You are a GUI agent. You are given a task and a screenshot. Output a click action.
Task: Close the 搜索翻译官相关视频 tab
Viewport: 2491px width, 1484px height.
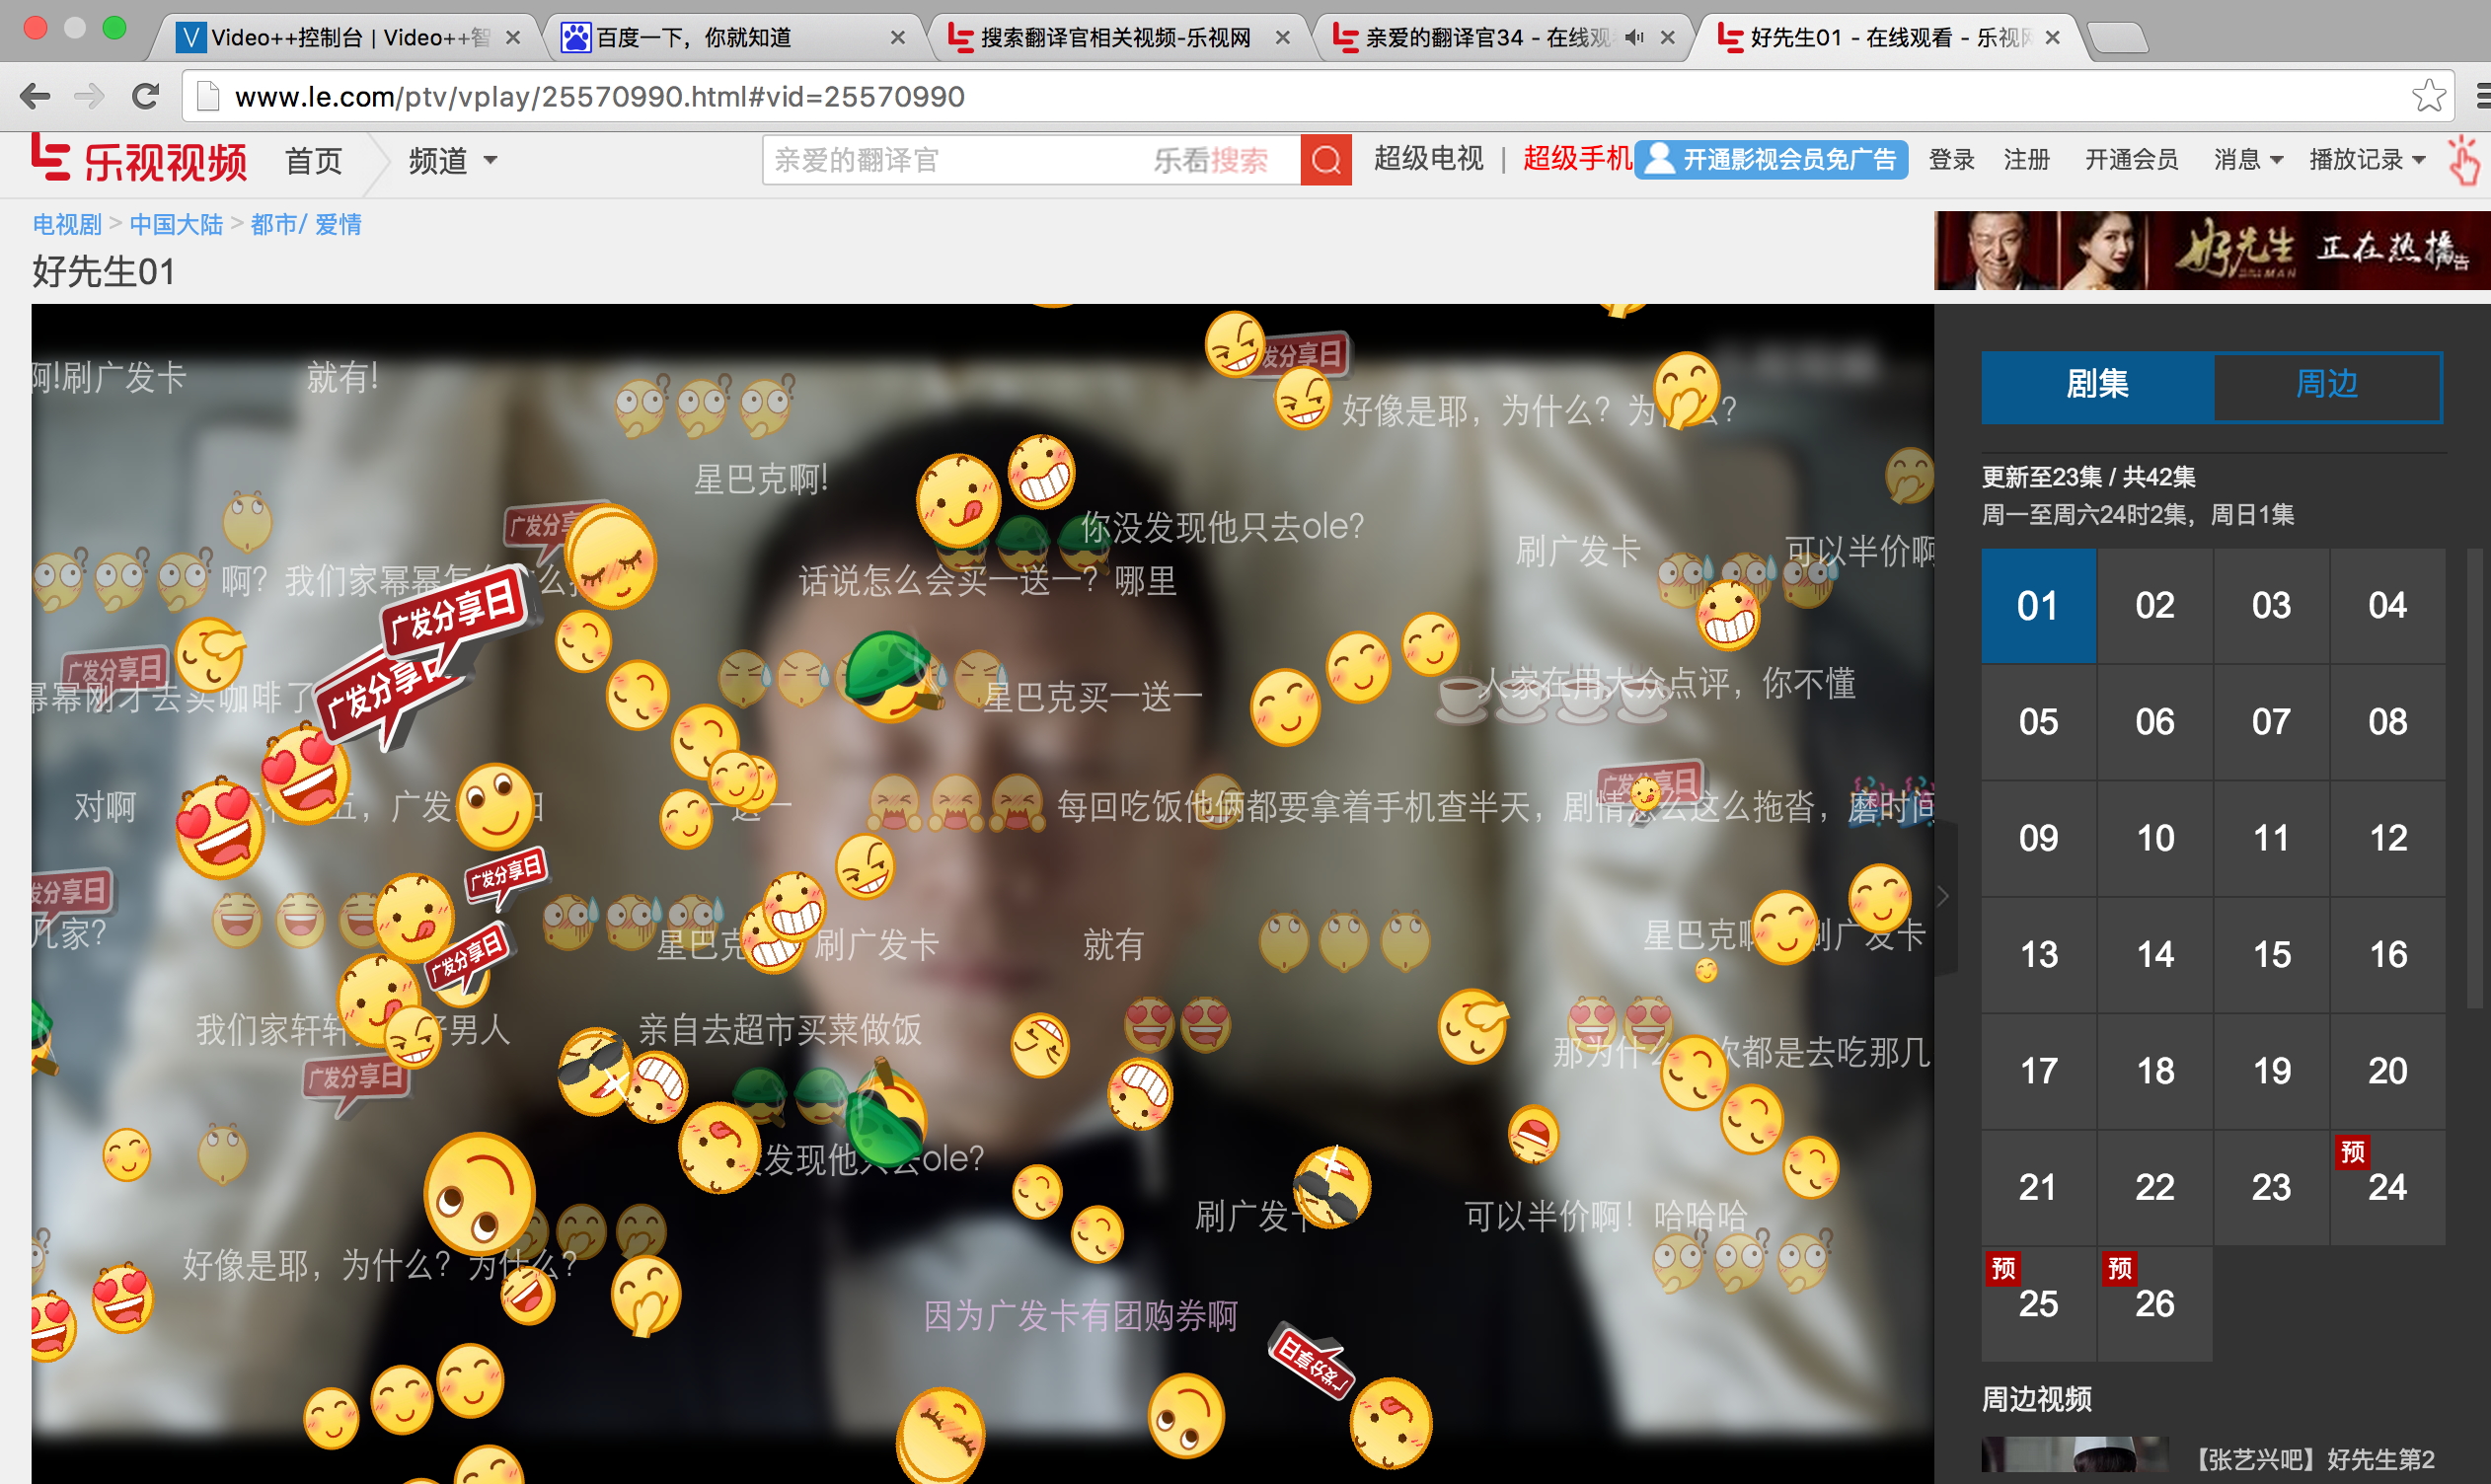[1283, 38]
